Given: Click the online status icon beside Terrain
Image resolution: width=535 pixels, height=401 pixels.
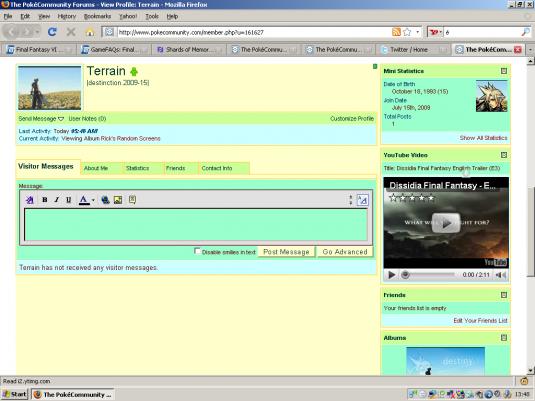Looking at the screenshot, I should pos(134,71).
